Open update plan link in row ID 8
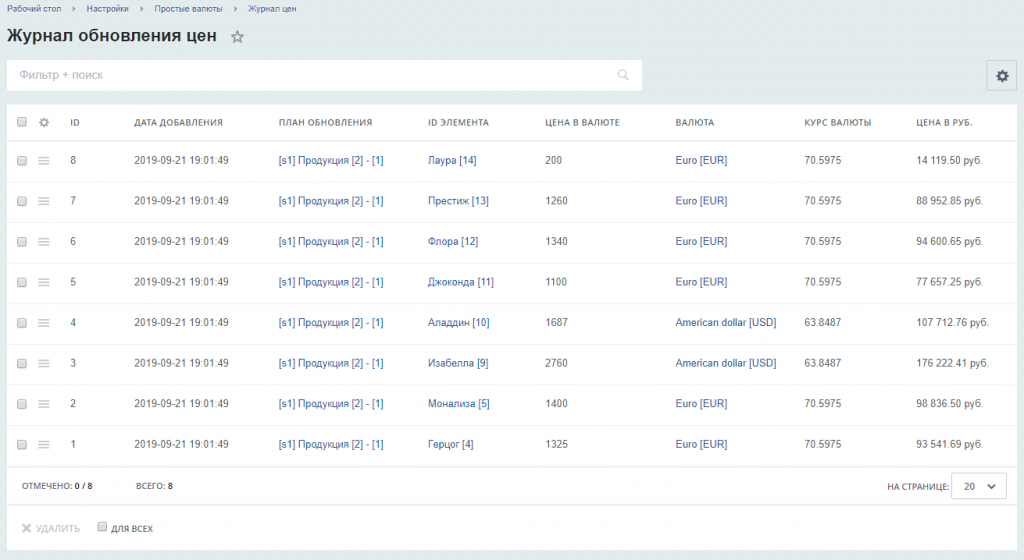Screen dimensions: 1024x560 coord(331,161)
